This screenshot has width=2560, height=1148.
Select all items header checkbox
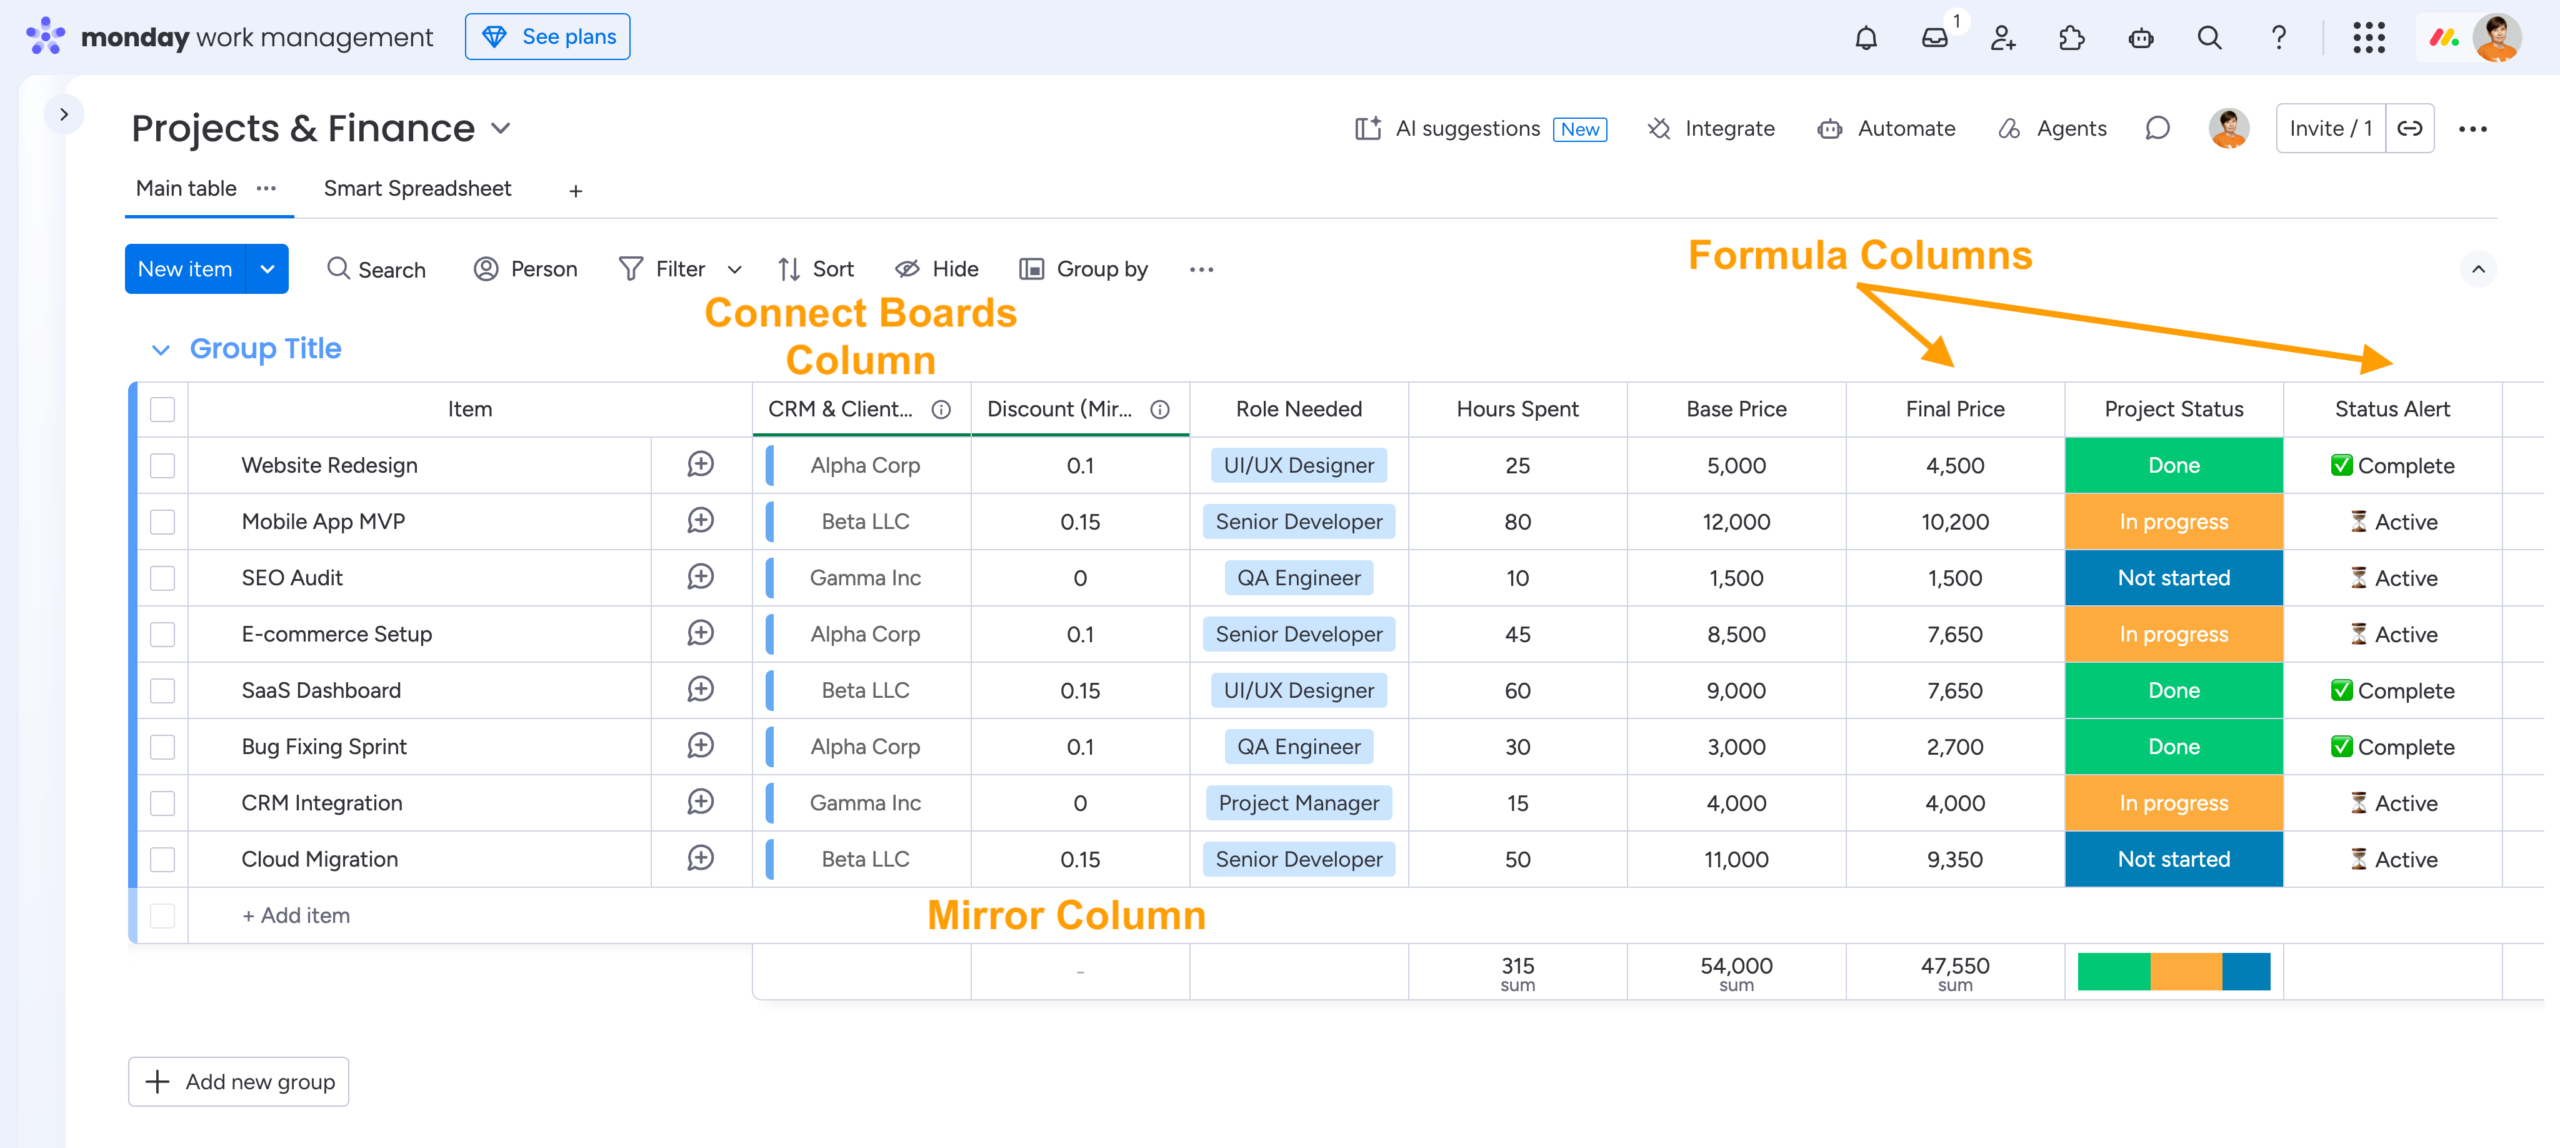[x=162, y=409]
